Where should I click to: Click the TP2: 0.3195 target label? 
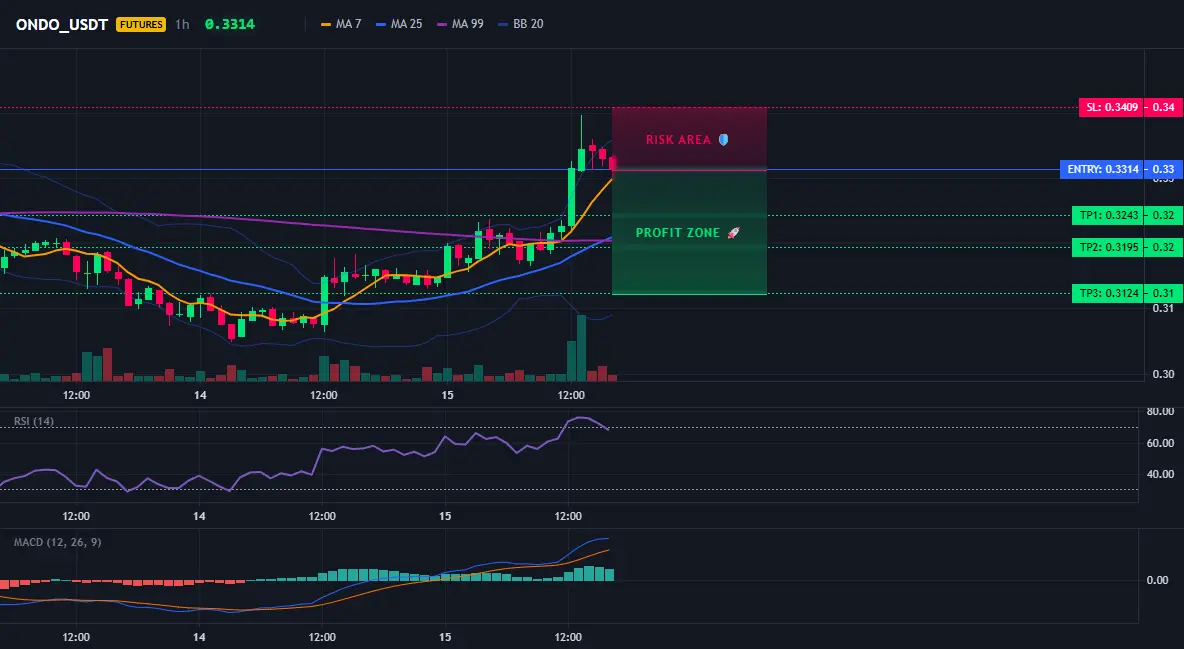pos(1108,247)
